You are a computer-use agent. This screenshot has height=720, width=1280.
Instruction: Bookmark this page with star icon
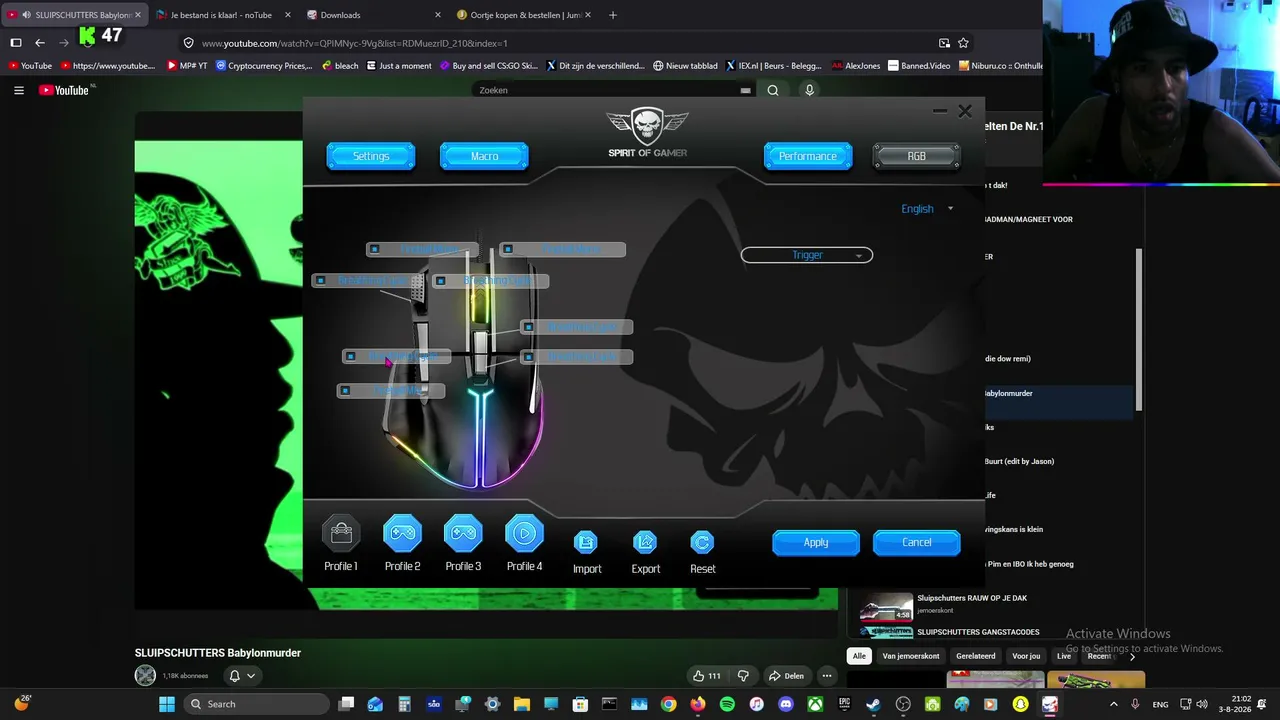963,43
